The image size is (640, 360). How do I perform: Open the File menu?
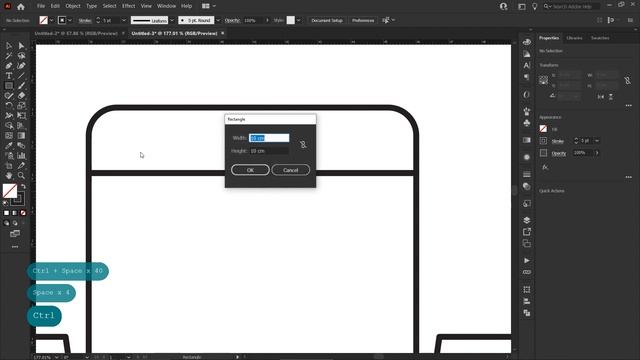click(41, 6)
